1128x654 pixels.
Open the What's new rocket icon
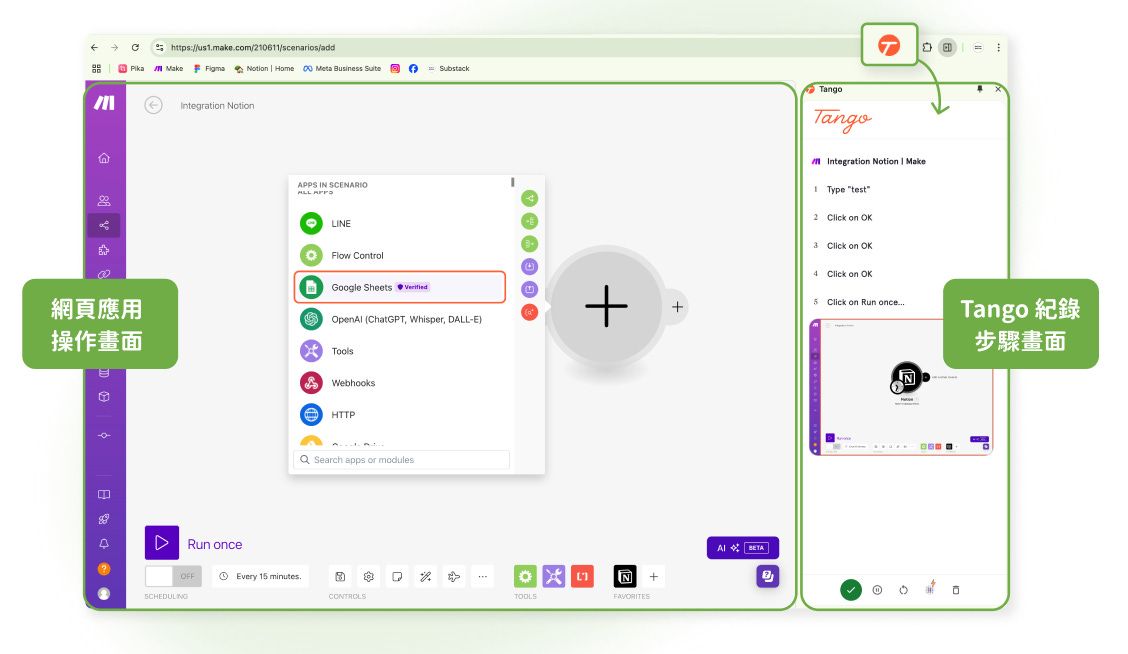(x=104, y=519)
